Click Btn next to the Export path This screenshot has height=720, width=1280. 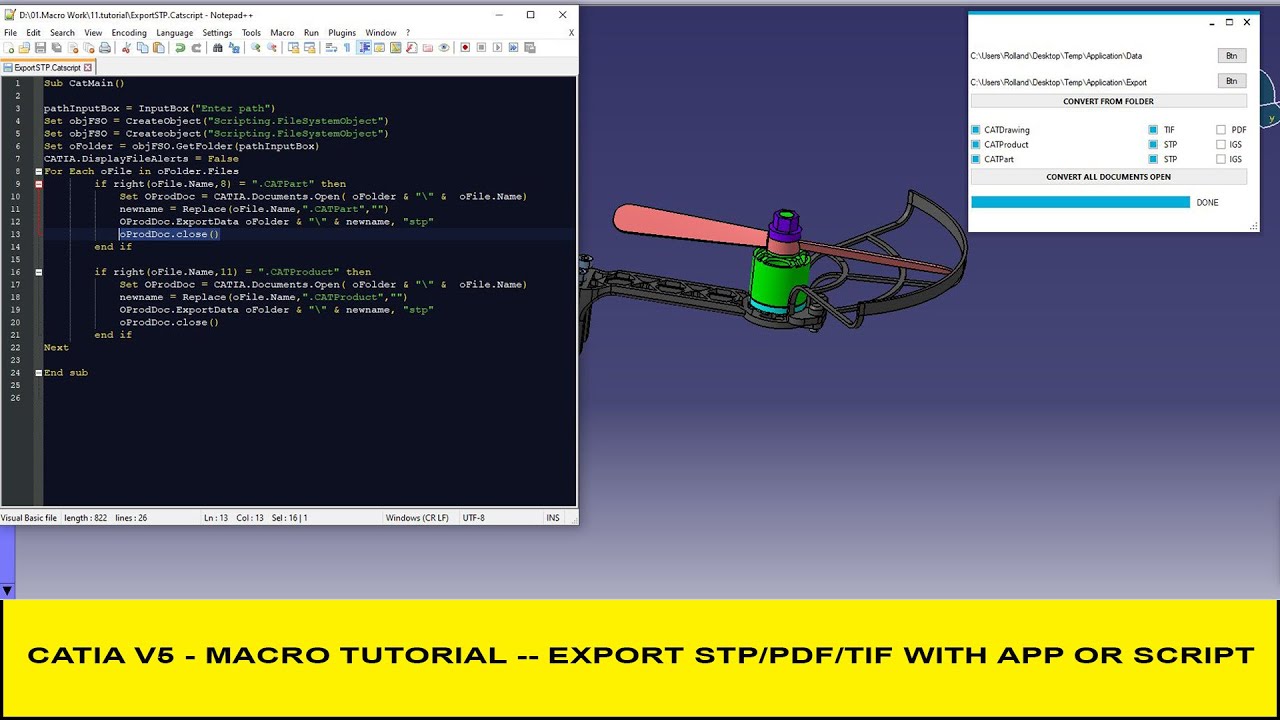click(x=1231, y=81)
